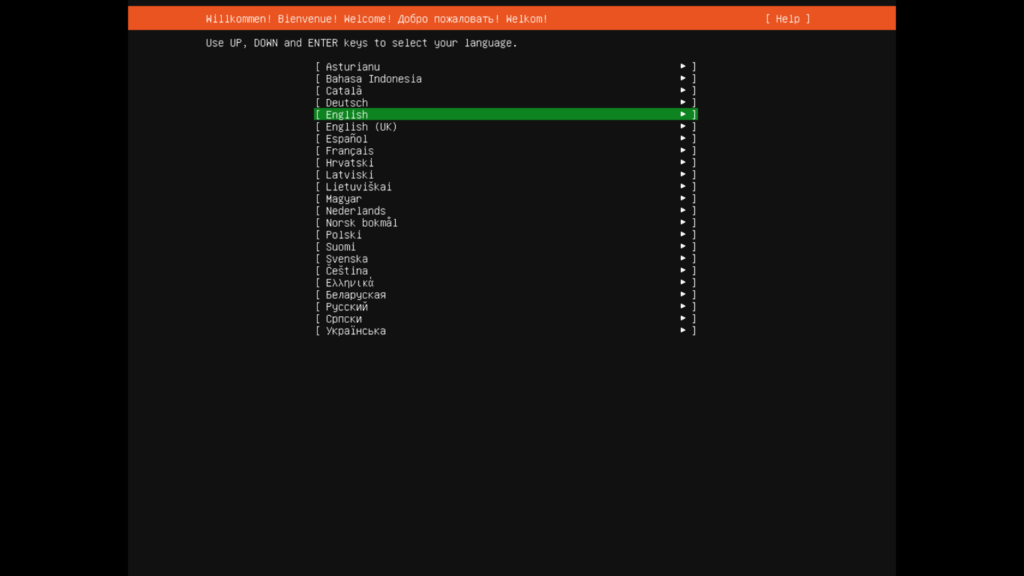Pick Deutsch as the installer language
Screen dimensions: 1024x576
click(x=505, y=103)
